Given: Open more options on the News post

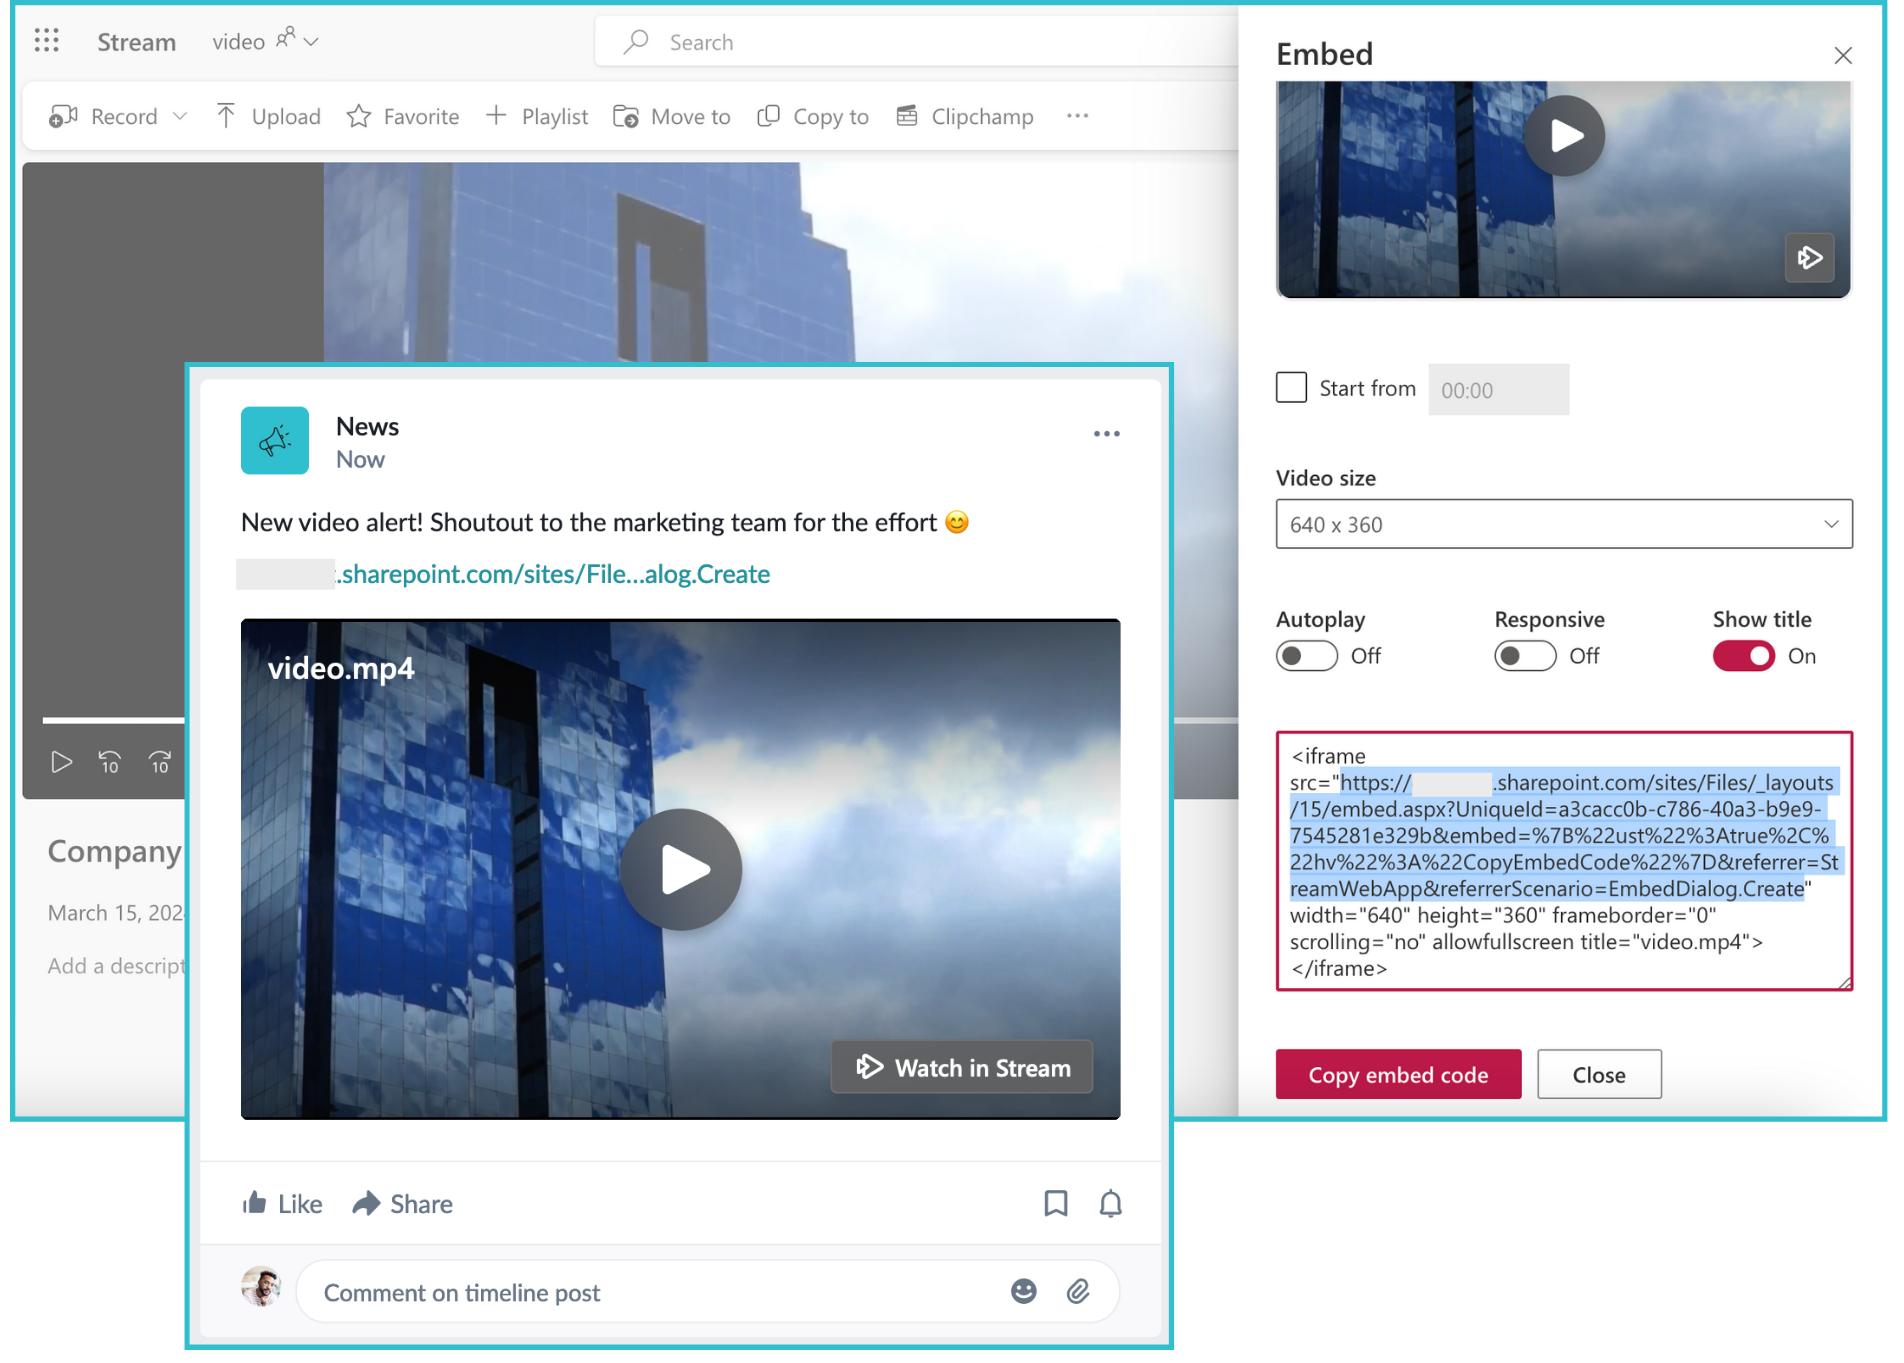Looking at the screenshot, I should [x=1106, y=433].
